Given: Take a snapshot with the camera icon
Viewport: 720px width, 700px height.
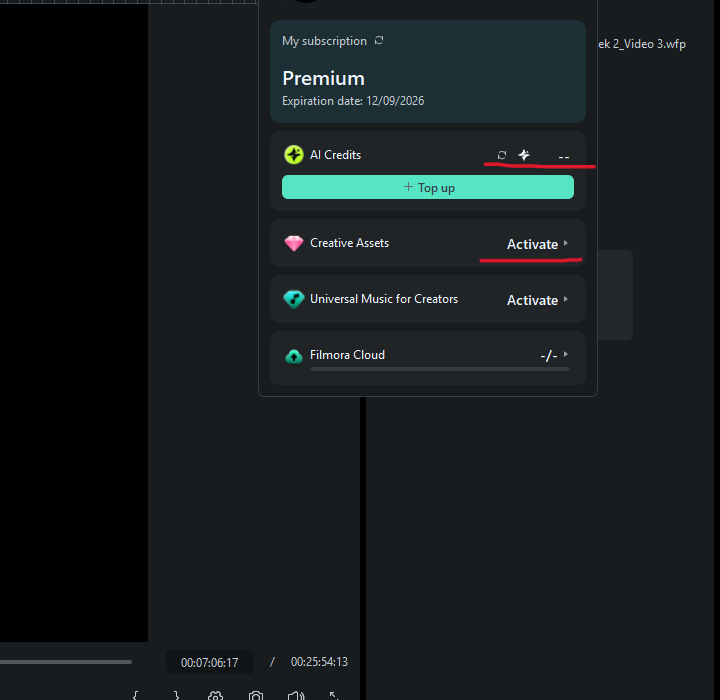Looking at the screenshot, I should pyautogui.click(x=256, y=695).
